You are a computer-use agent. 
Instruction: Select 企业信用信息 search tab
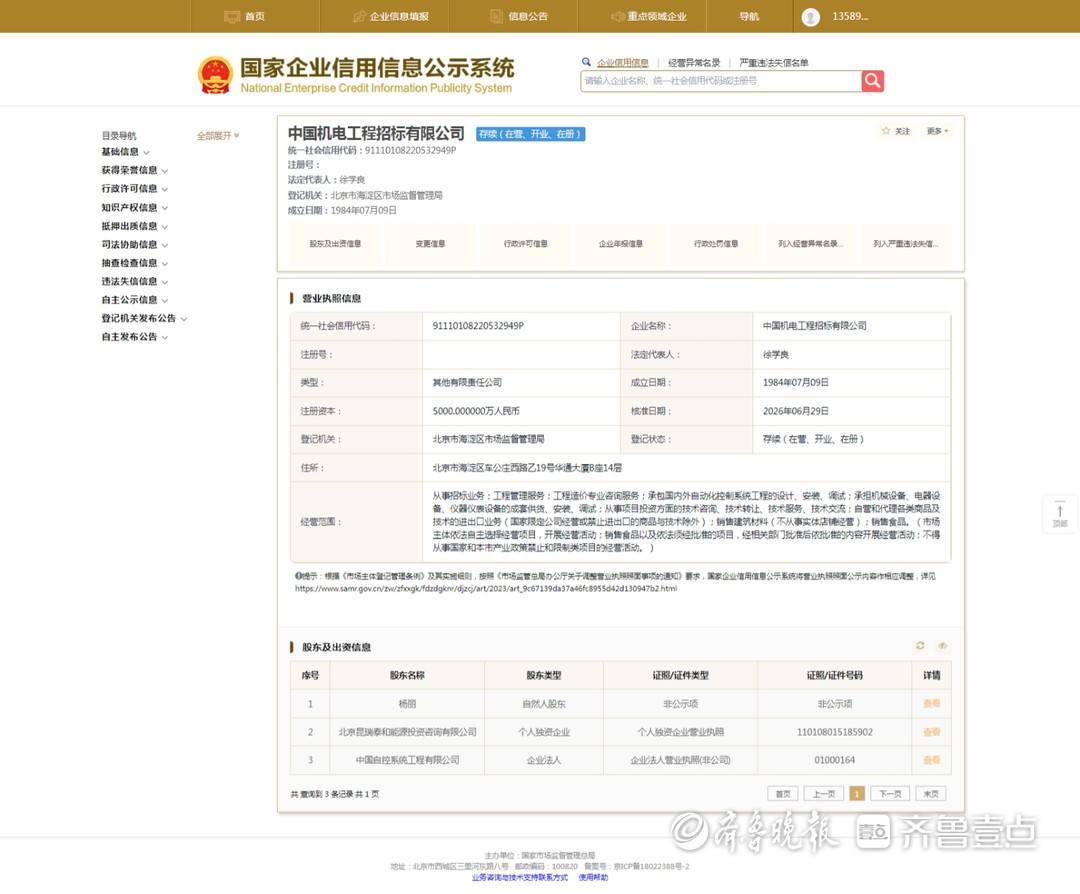pyautogui.click(x=623, y=63)
